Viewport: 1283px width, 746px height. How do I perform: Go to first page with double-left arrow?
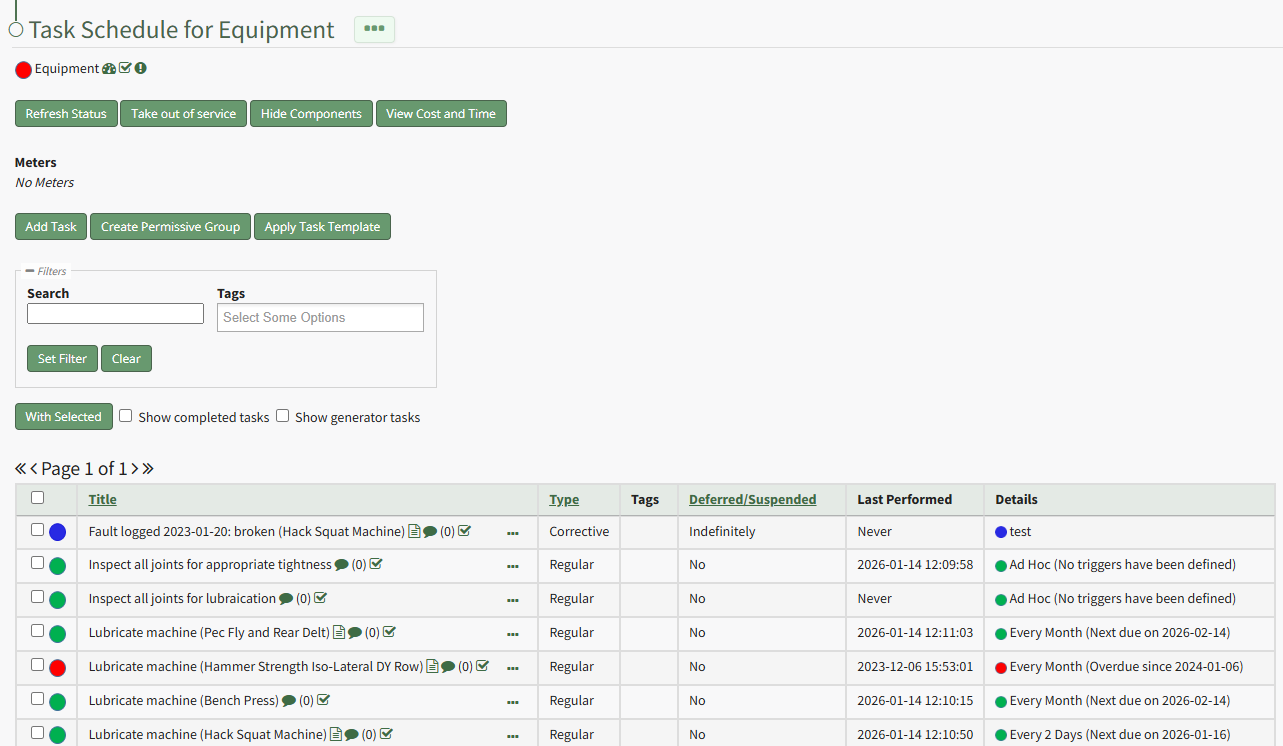21,469
